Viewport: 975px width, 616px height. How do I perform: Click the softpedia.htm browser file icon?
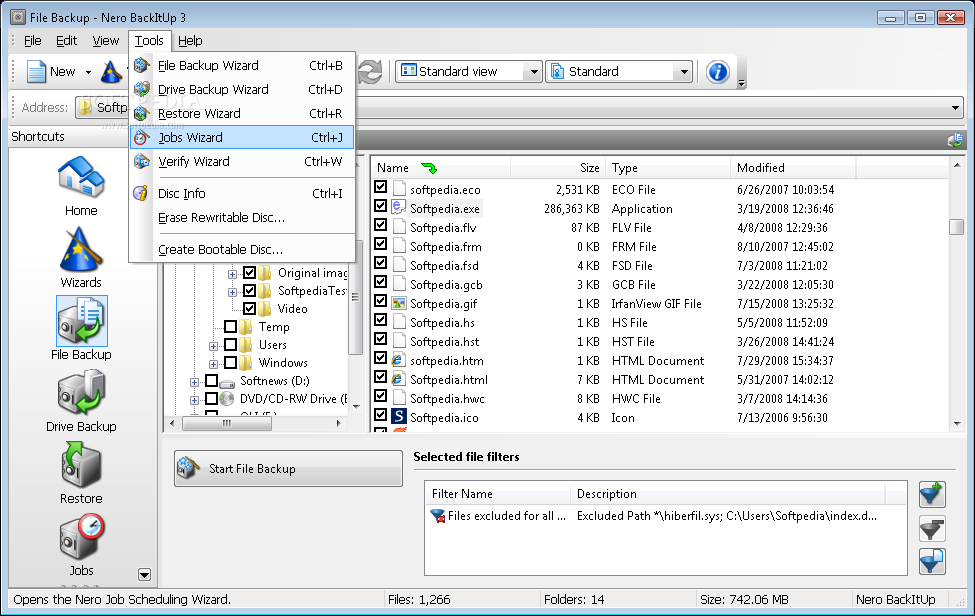(399, 359)
